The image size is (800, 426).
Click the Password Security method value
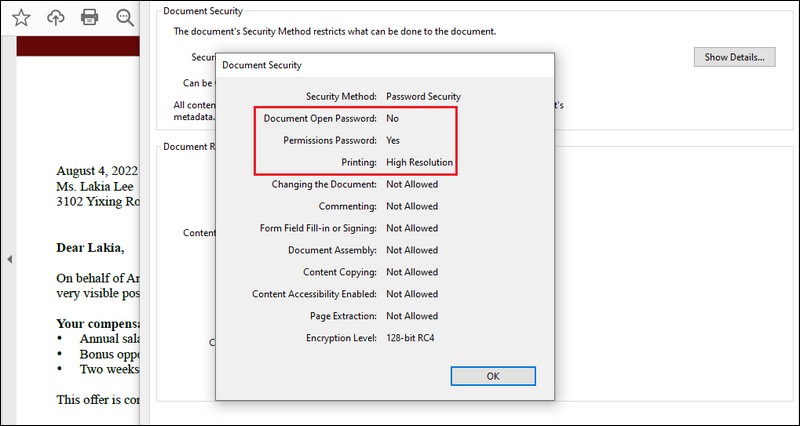pos(423,96)
